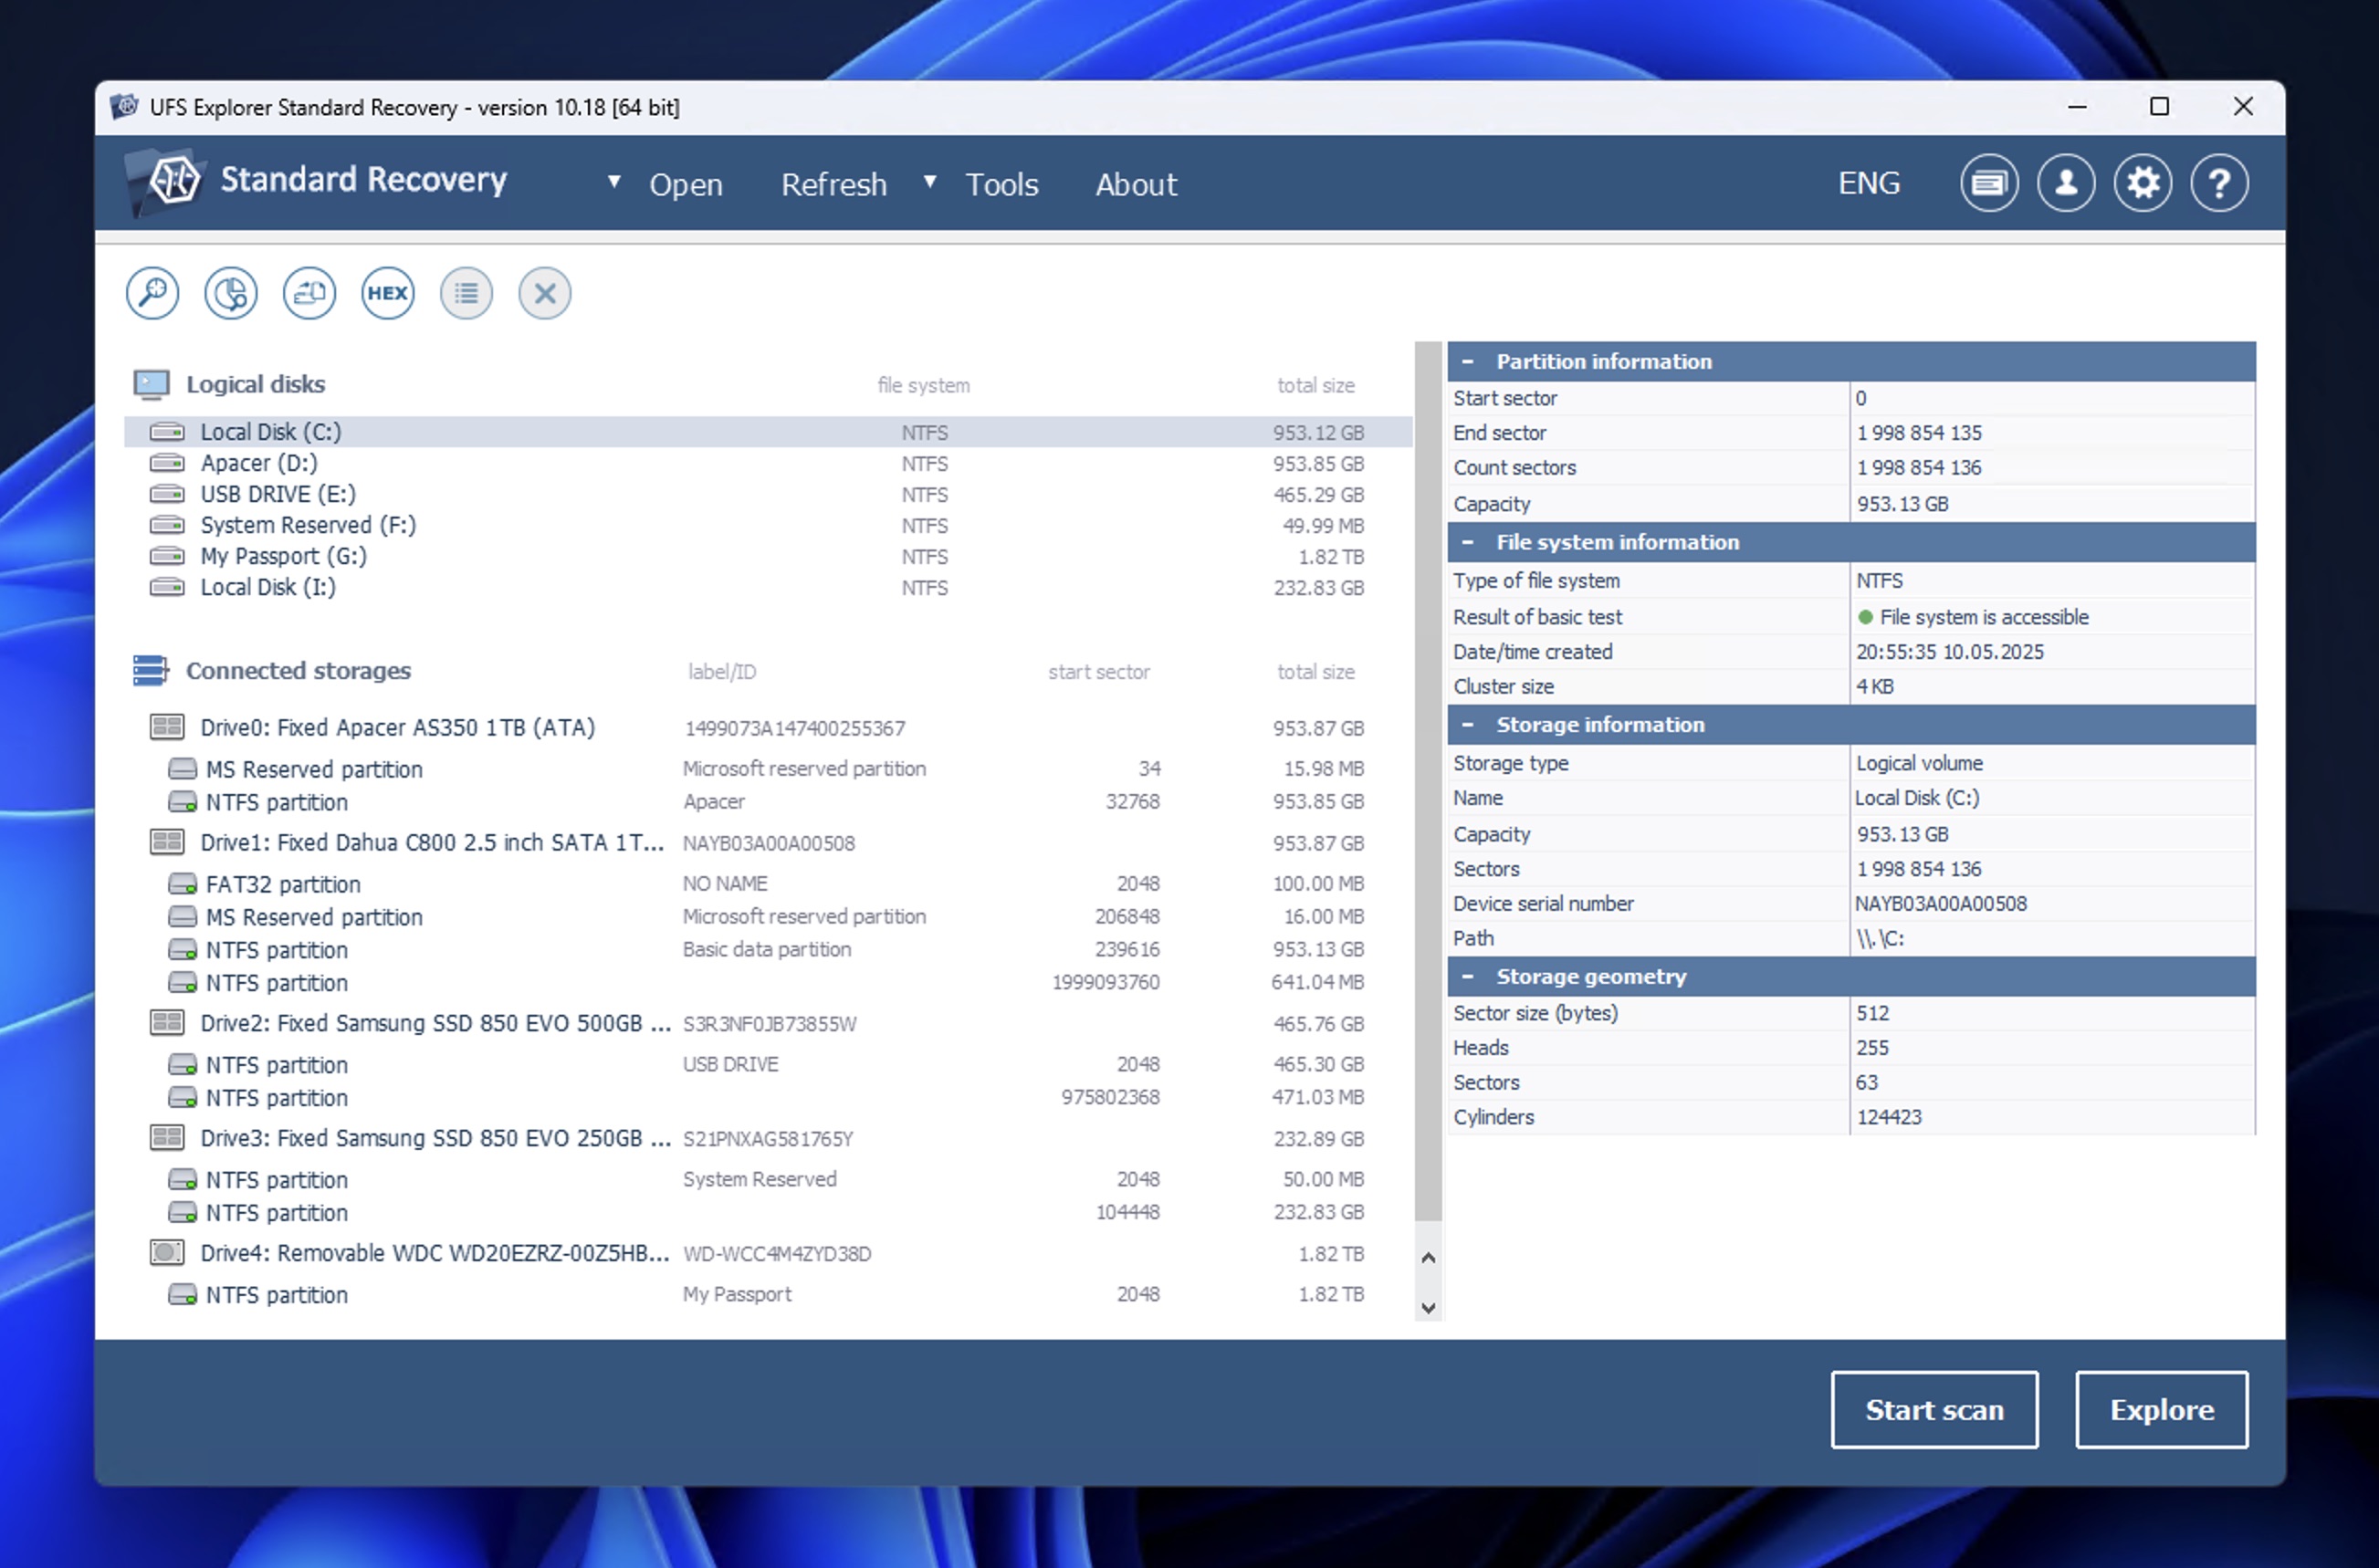Open the HEX viewer tool
Viewport: 2379px width, 1568px height.
[x=388, y=293]
